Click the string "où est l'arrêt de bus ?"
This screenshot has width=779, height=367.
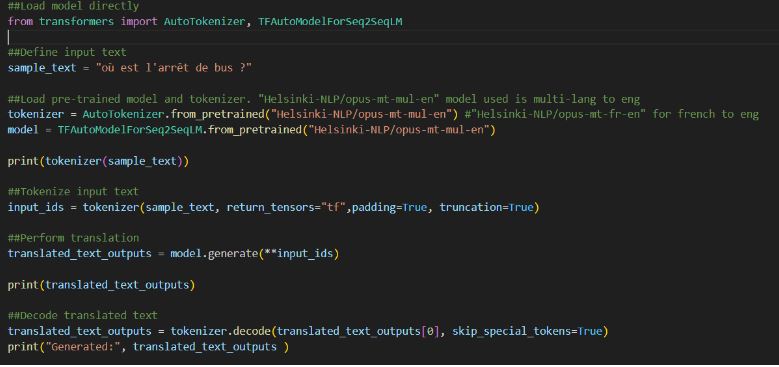point(174,68)
